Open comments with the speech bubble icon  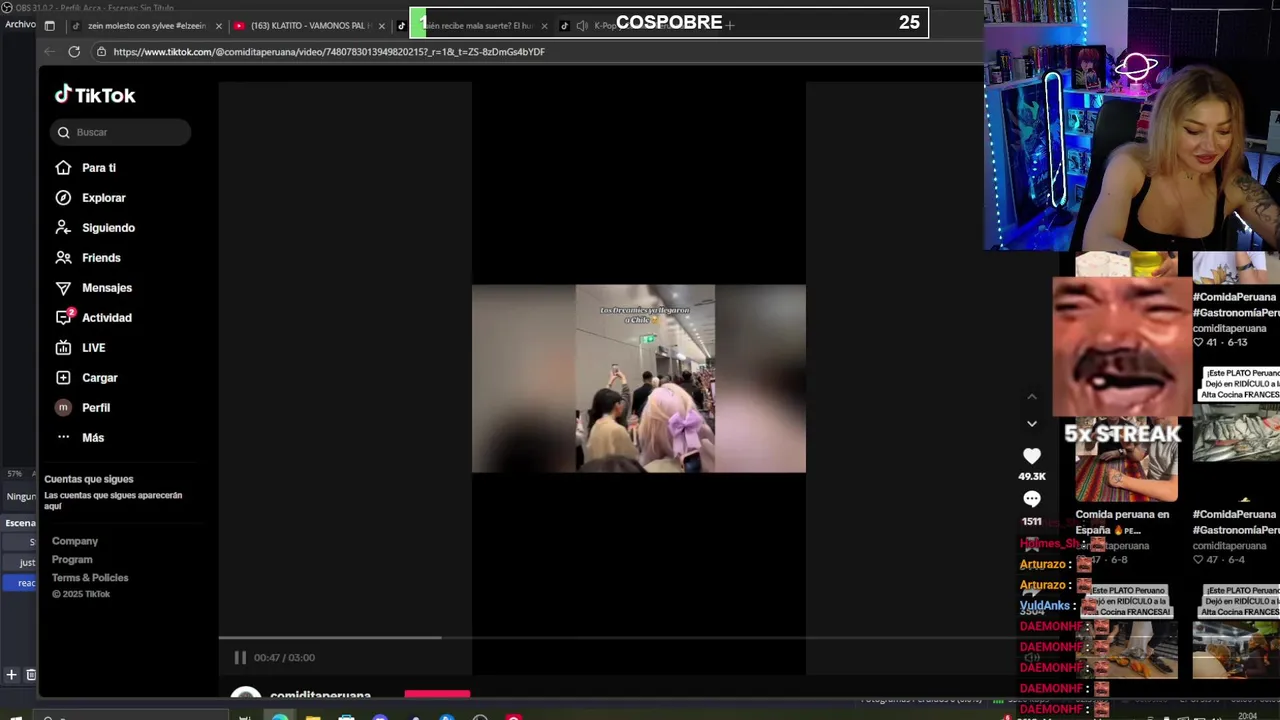1032,499
